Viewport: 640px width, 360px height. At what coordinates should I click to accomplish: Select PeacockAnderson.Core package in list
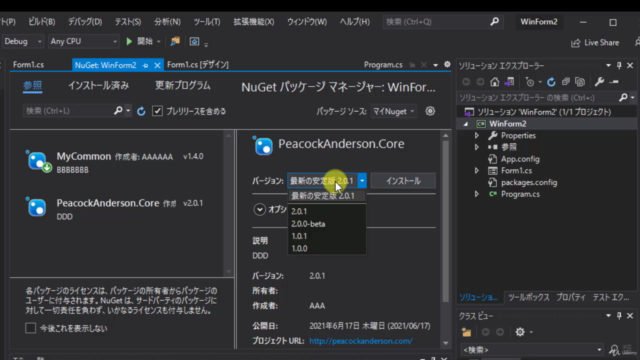click(118, 209)
